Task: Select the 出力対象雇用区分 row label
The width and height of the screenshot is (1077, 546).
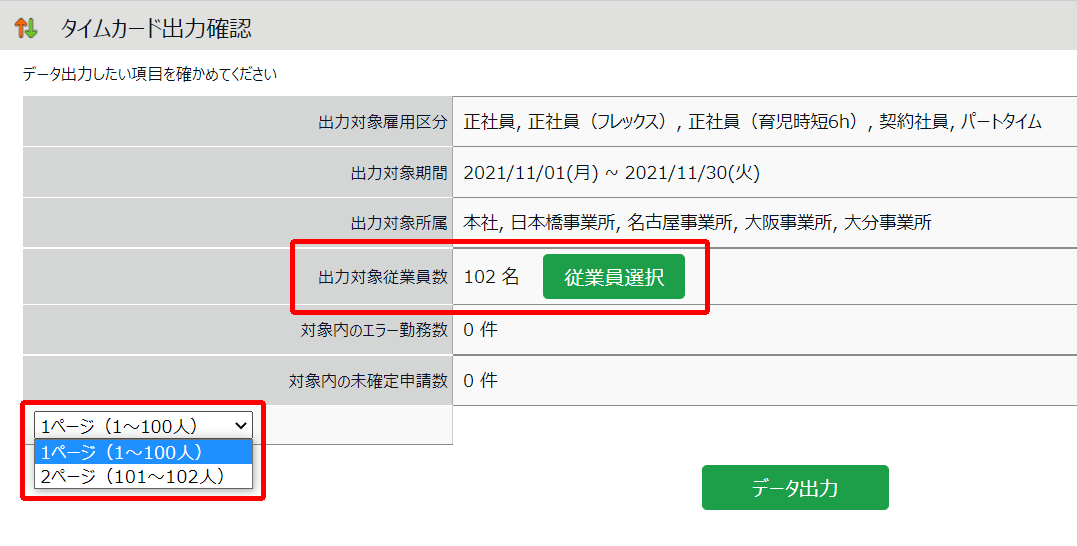Action: click(x=382, y=122)
